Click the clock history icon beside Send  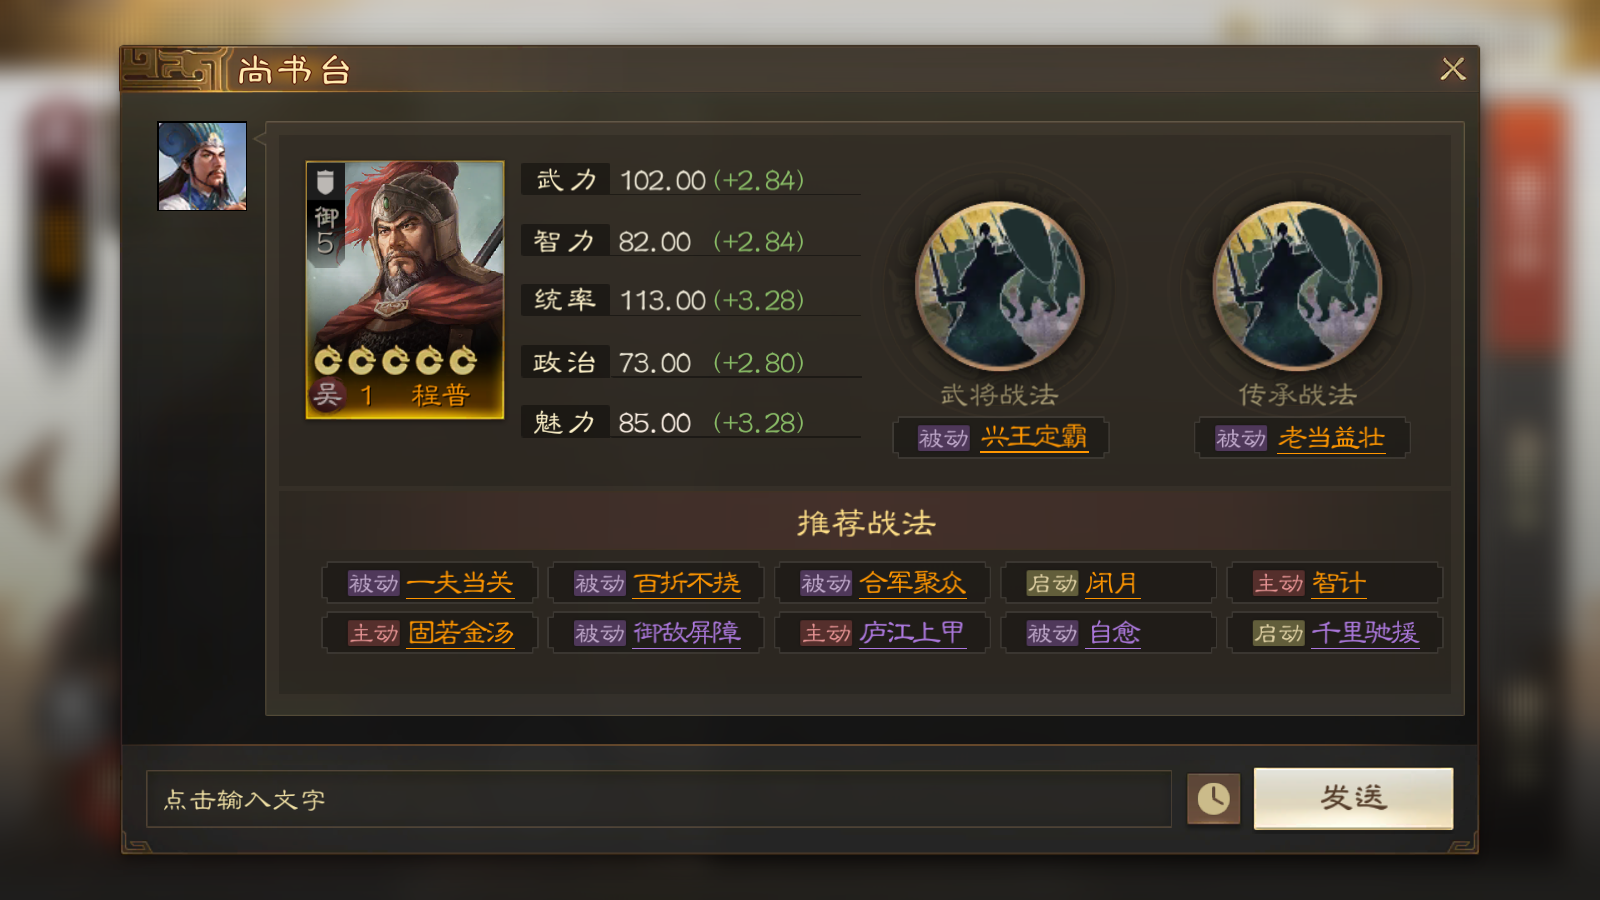click(1213, 798)
